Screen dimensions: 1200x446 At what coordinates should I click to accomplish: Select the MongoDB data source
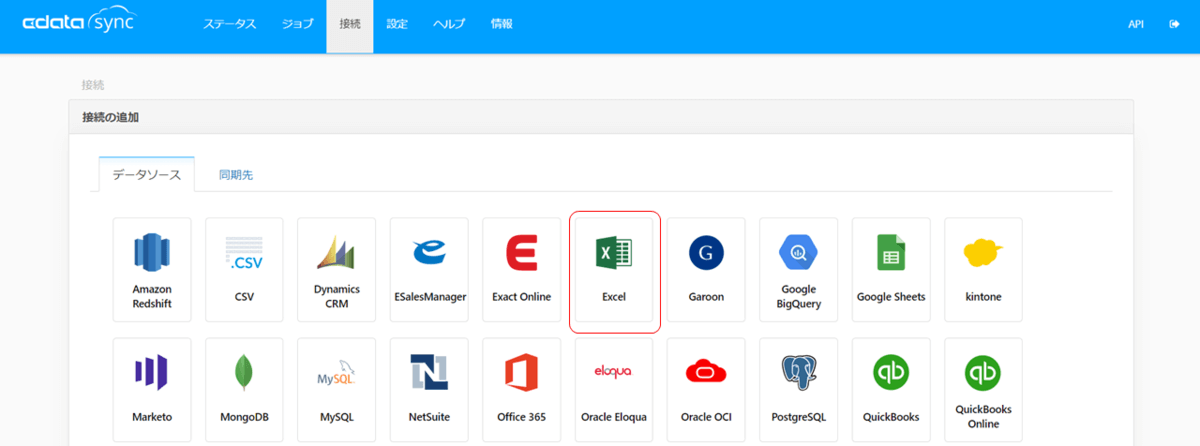point(244,390)
